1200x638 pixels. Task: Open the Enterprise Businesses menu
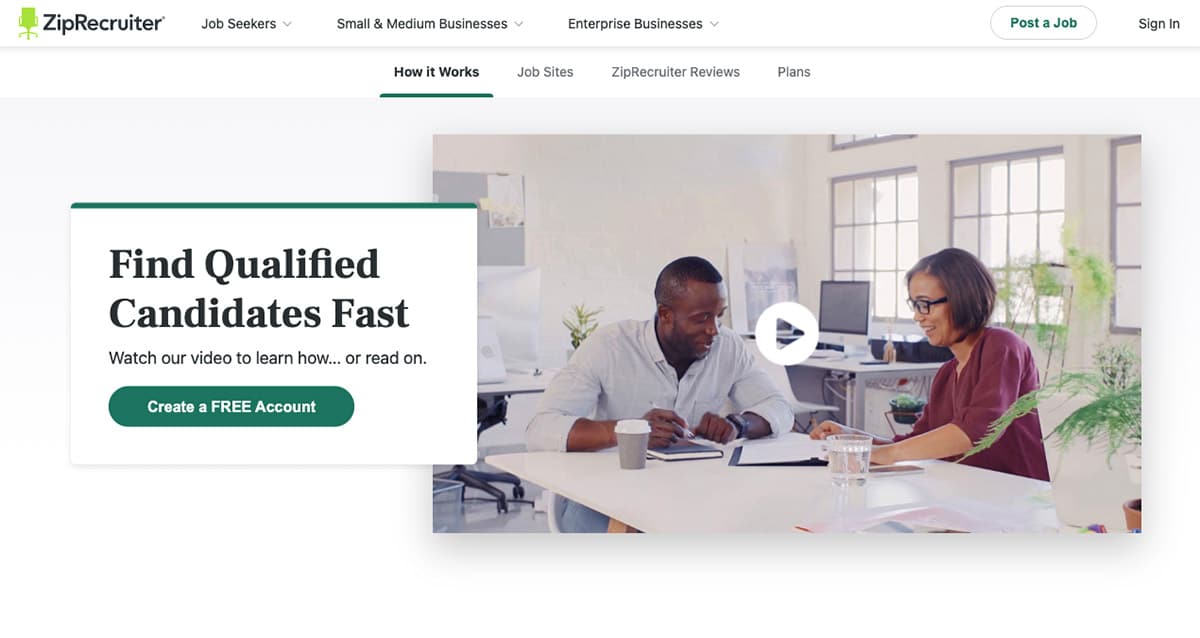[x=635, y=24]
